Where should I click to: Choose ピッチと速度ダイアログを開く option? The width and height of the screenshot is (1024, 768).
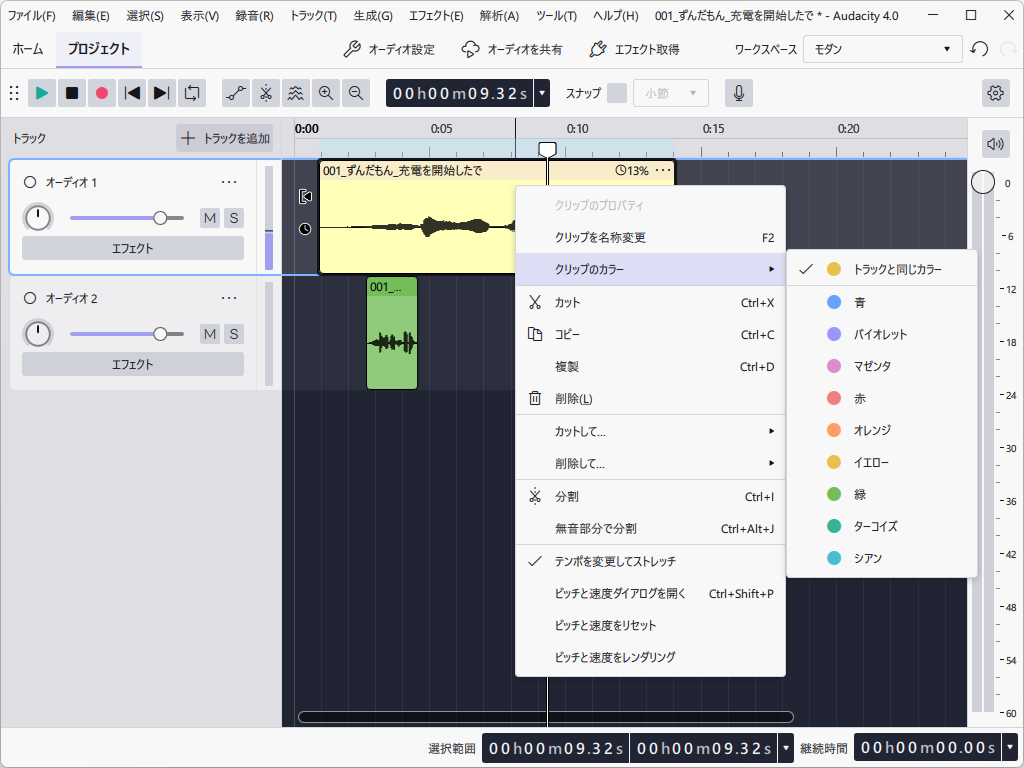(650, 594)
